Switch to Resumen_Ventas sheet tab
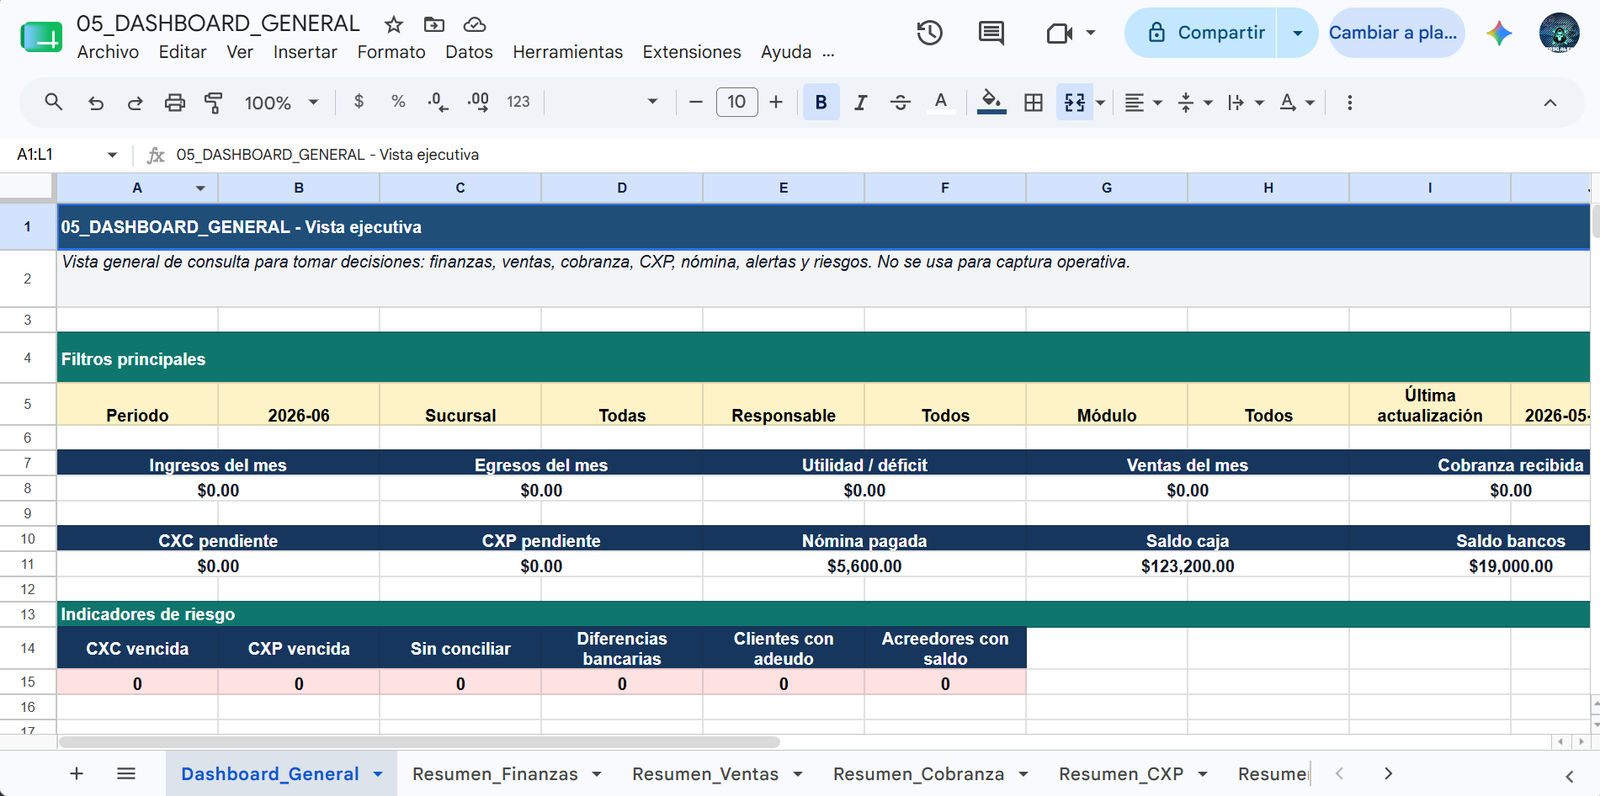Viewport: 1600px width, 796px height. 705,774
